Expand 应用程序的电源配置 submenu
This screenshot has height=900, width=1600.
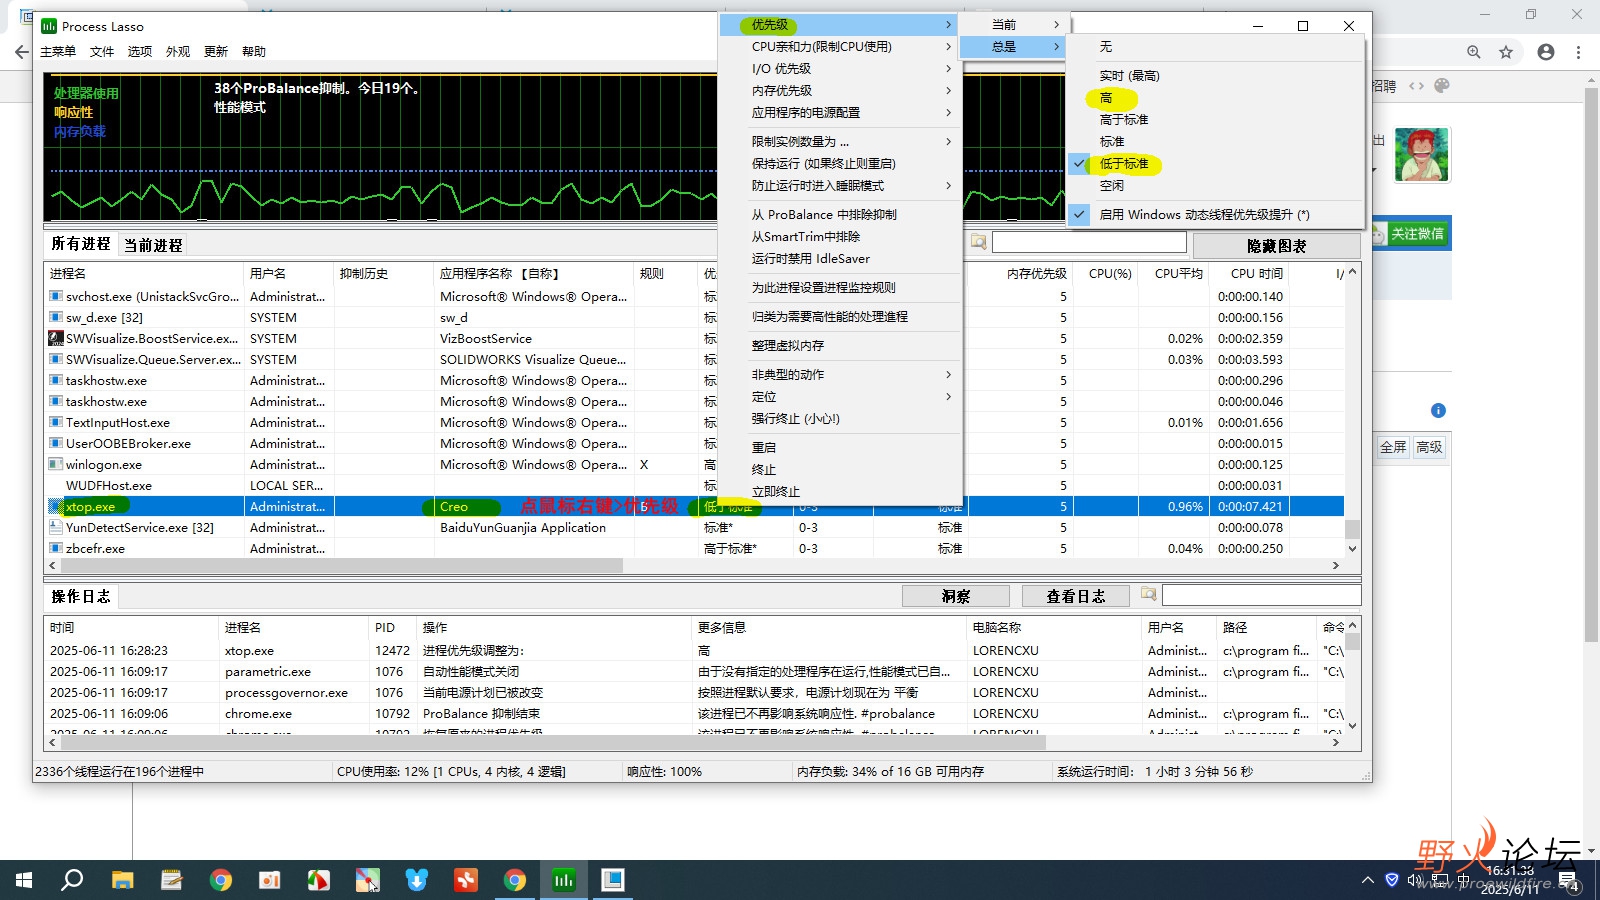(x=840, y=113)
